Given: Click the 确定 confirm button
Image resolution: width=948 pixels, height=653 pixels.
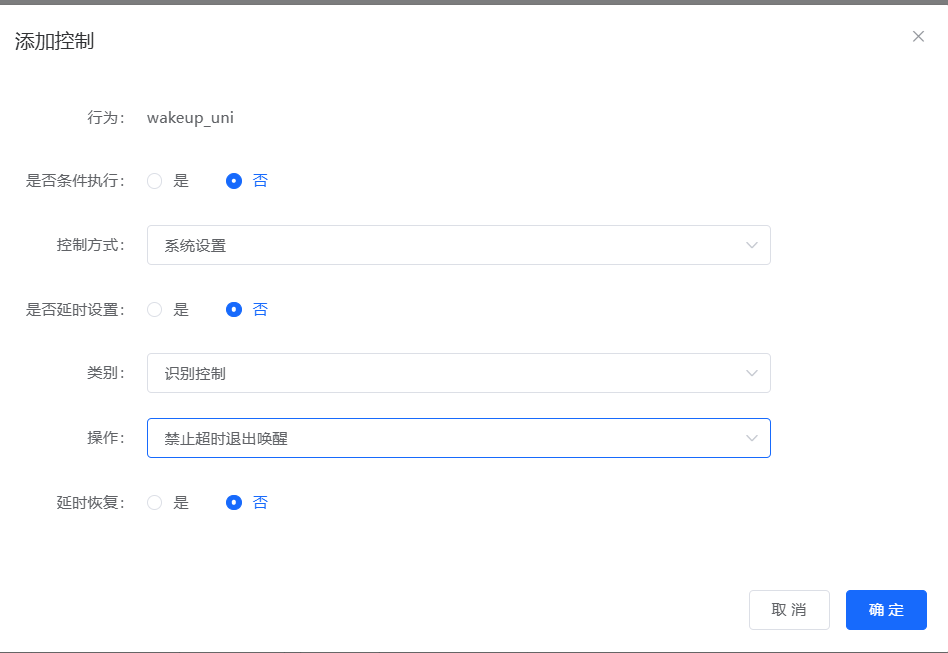Looking at the screenshot, I should (x=886, y=610).
